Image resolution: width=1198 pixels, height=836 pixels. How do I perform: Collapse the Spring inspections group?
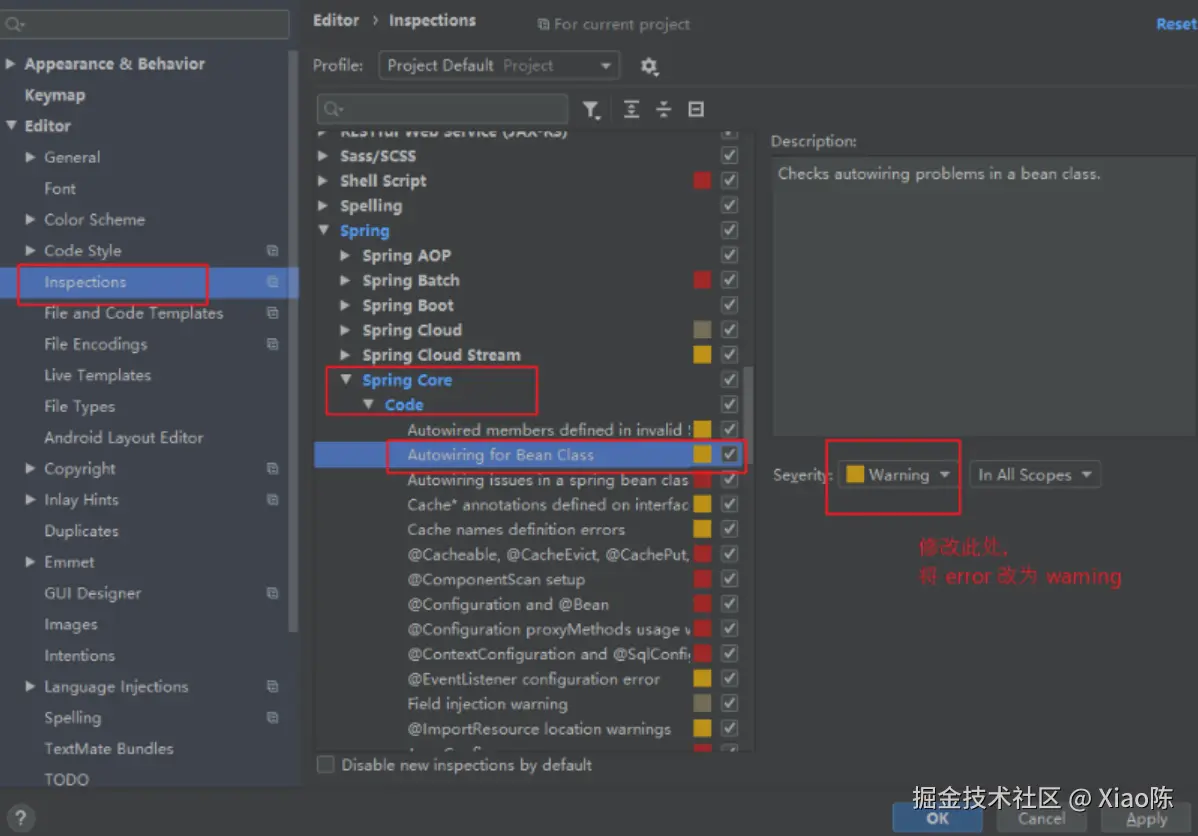pyautogui.click(x=324, y=230)
